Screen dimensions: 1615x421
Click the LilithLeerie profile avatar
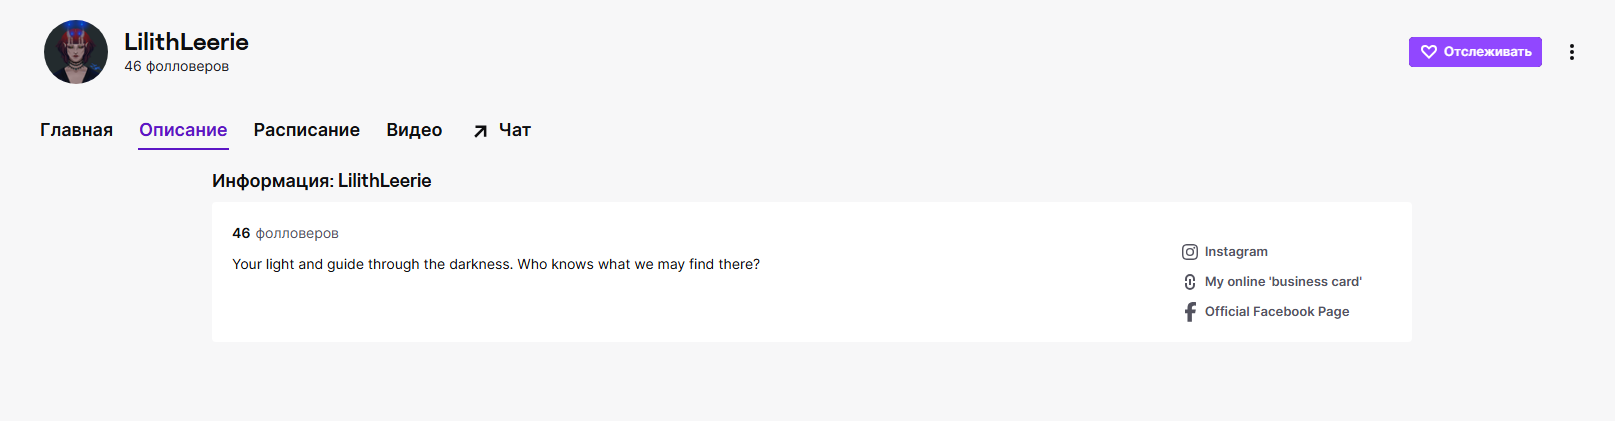tap(76, 52)
